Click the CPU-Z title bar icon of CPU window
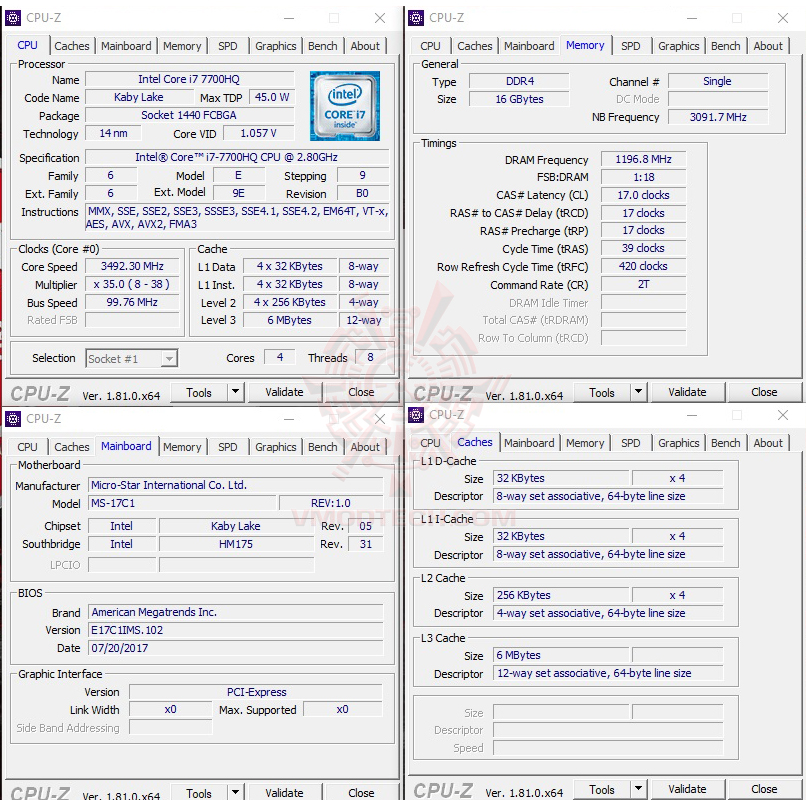Screen dimensions: 806x800 tap(12, 17)
